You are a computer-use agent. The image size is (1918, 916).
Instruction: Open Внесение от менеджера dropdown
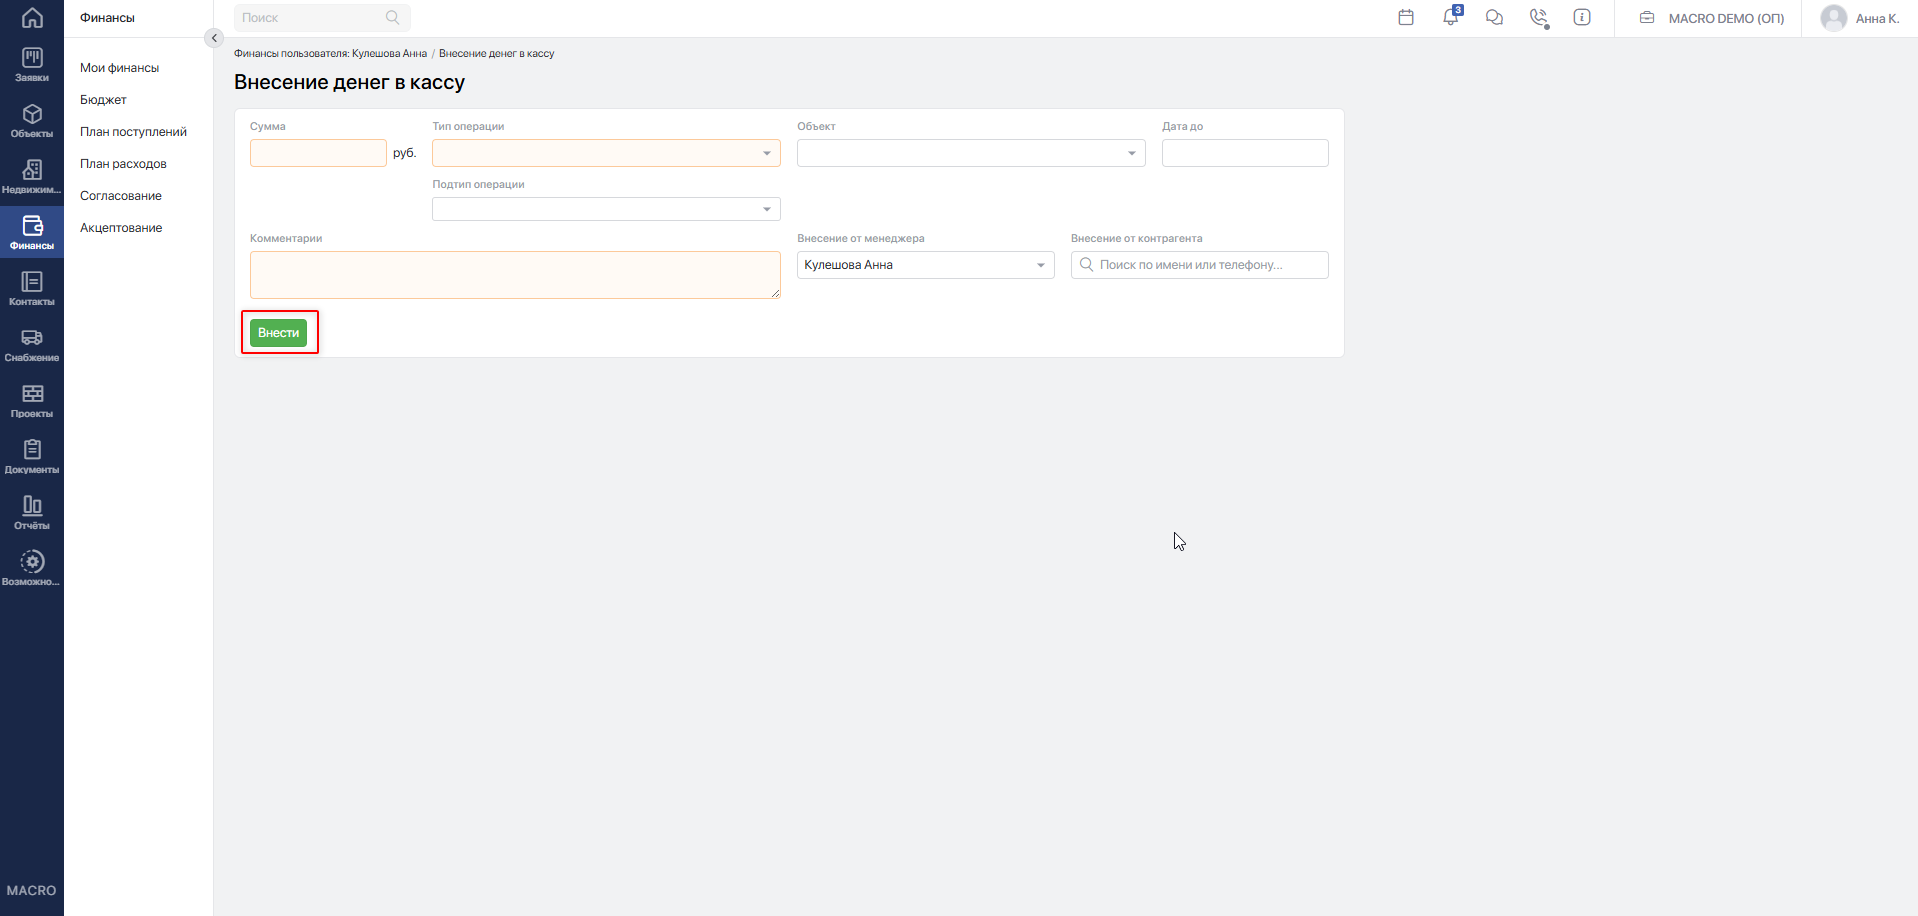pos(926,265)
